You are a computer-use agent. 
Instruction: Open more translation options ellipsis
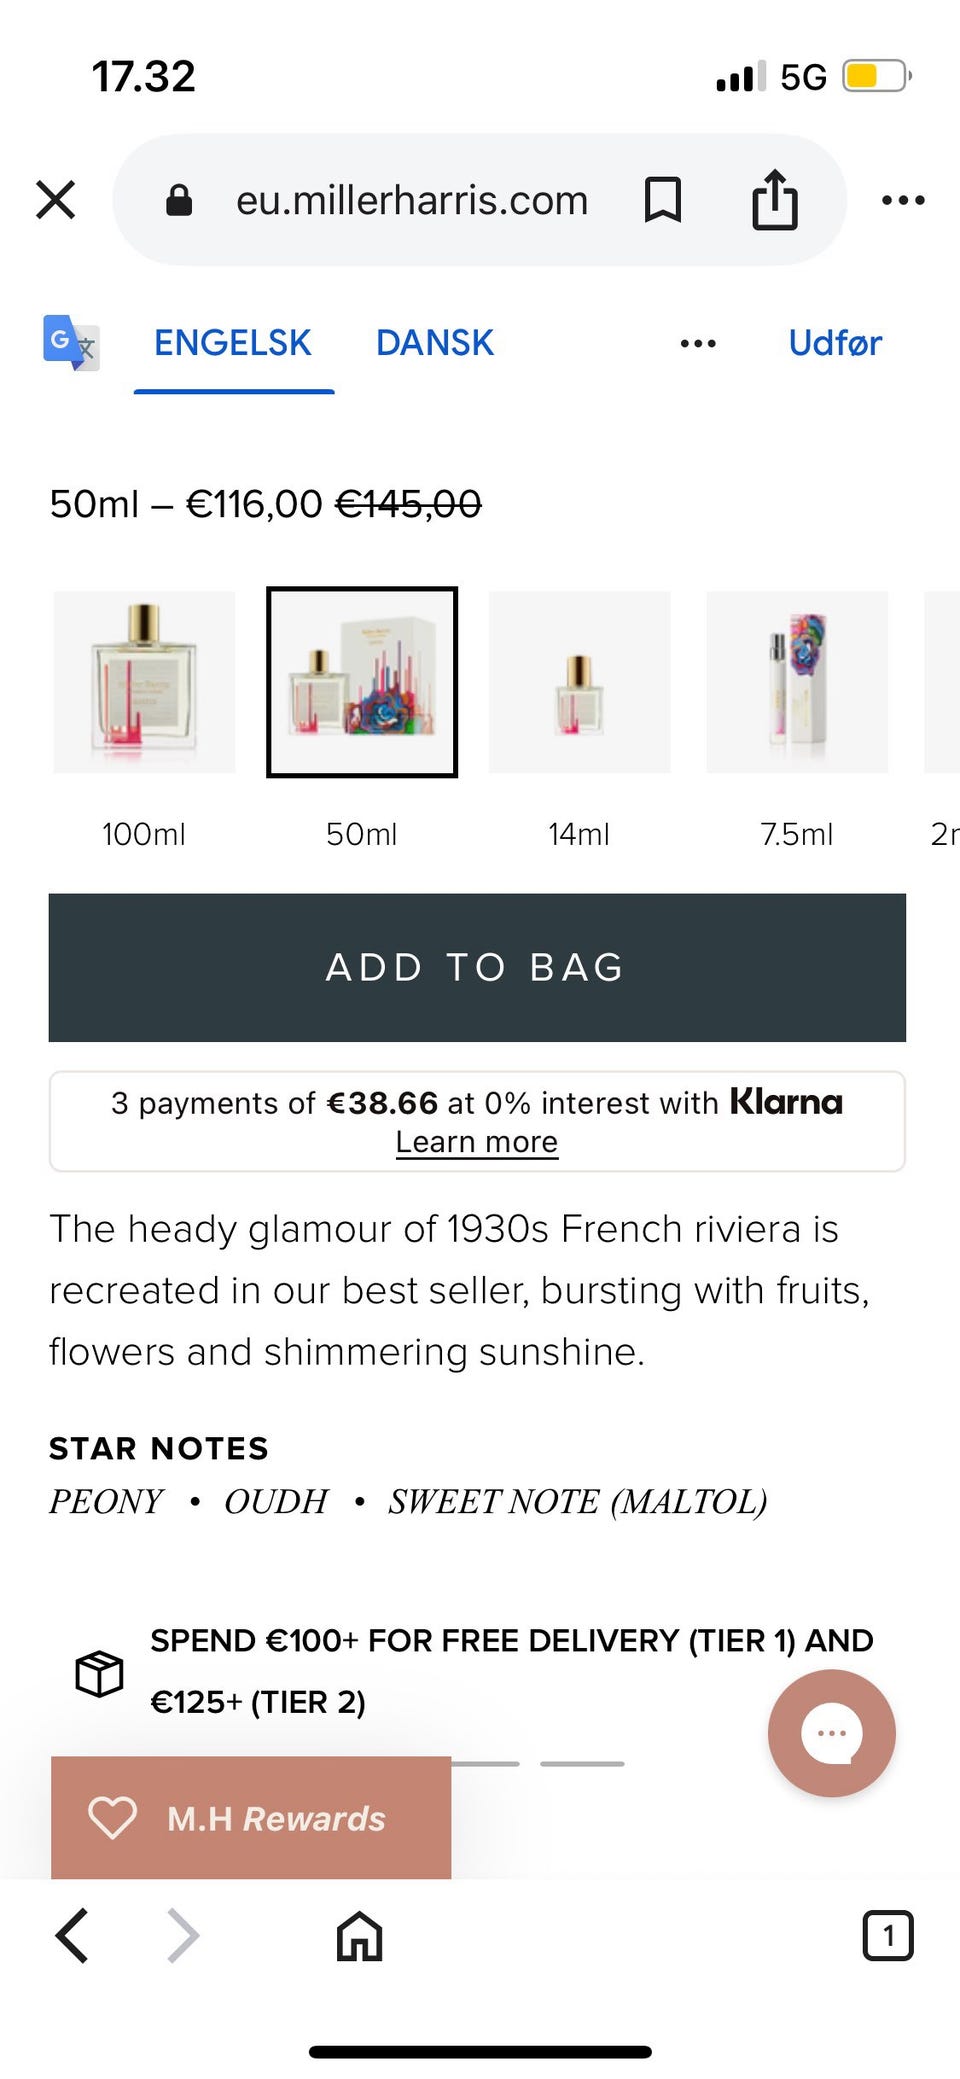click(698, 343)
